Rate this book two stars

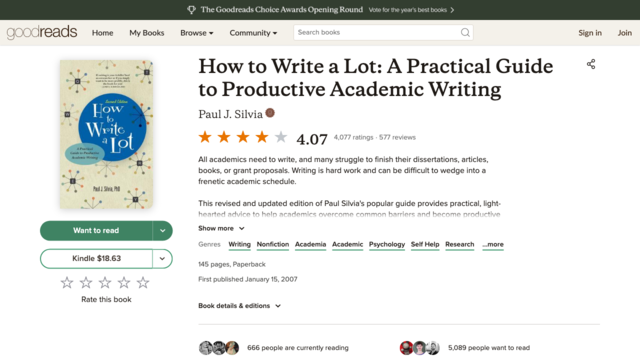(86, 282)
